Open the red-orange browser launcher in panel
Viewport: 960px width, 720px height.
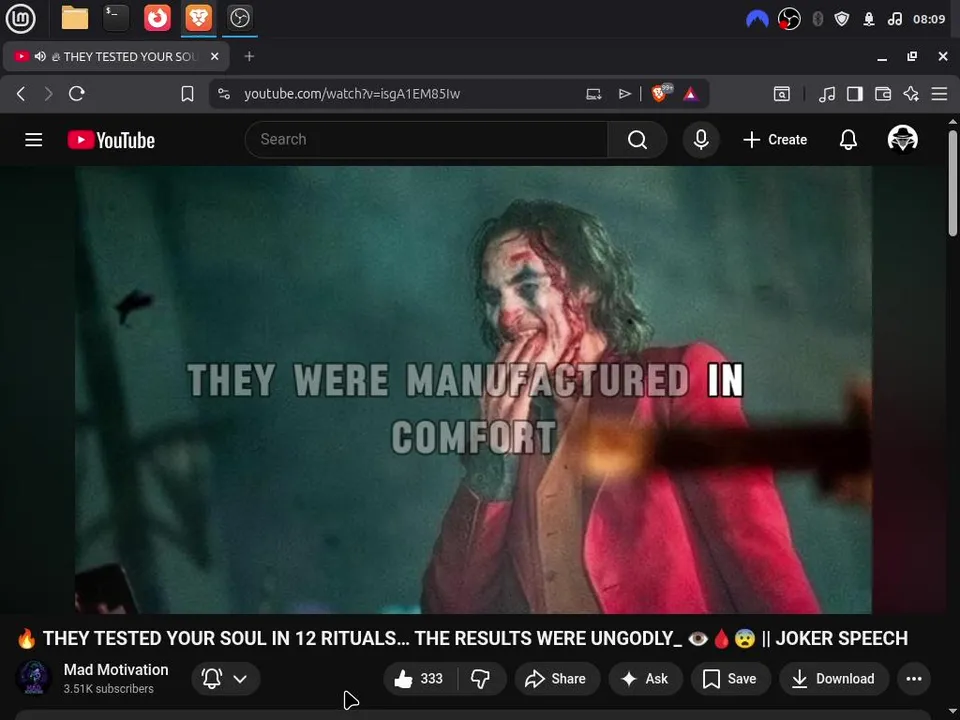coord(157,18)
